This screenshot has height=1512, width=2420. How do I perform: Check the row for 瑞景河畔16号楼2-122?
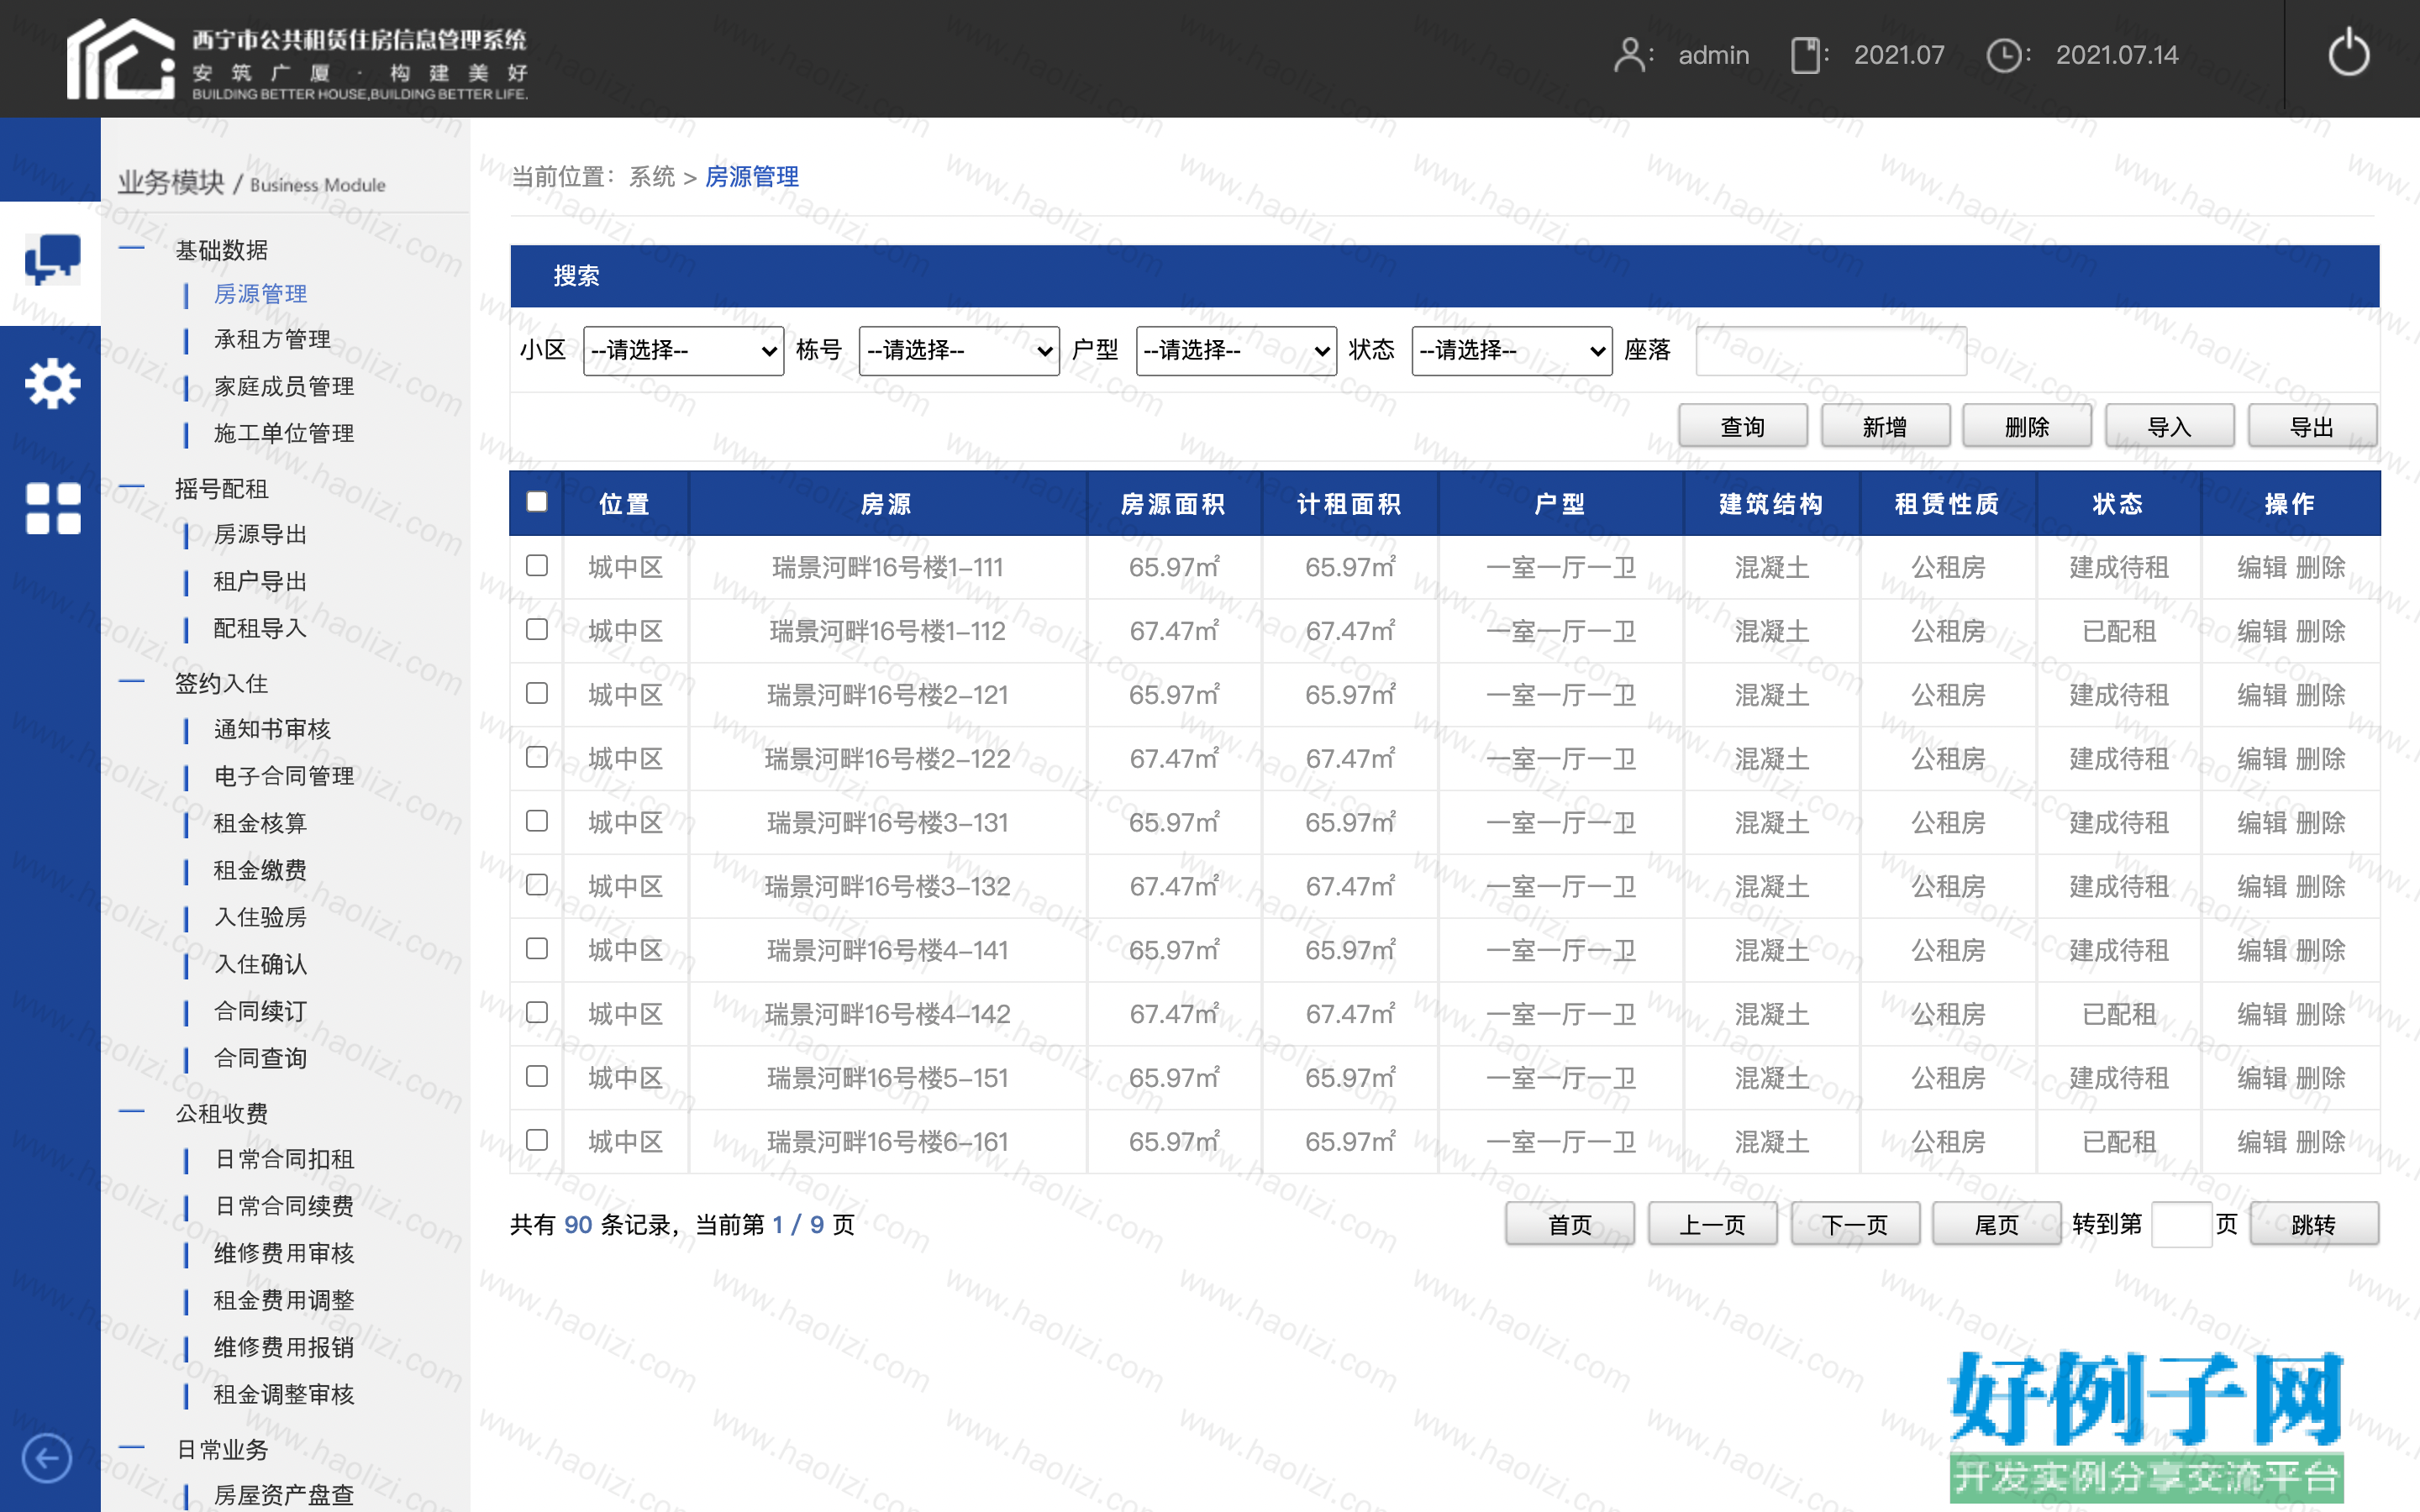(537, 758)
